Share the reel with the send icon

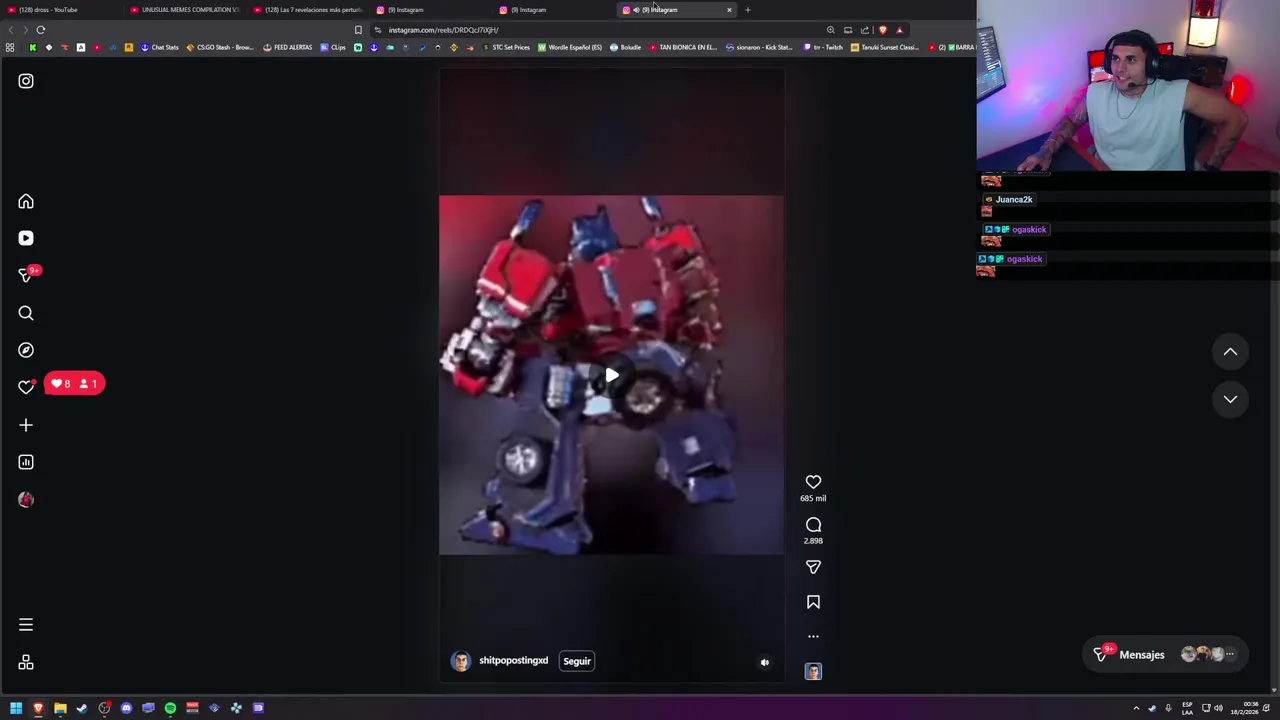click(813, 567)
